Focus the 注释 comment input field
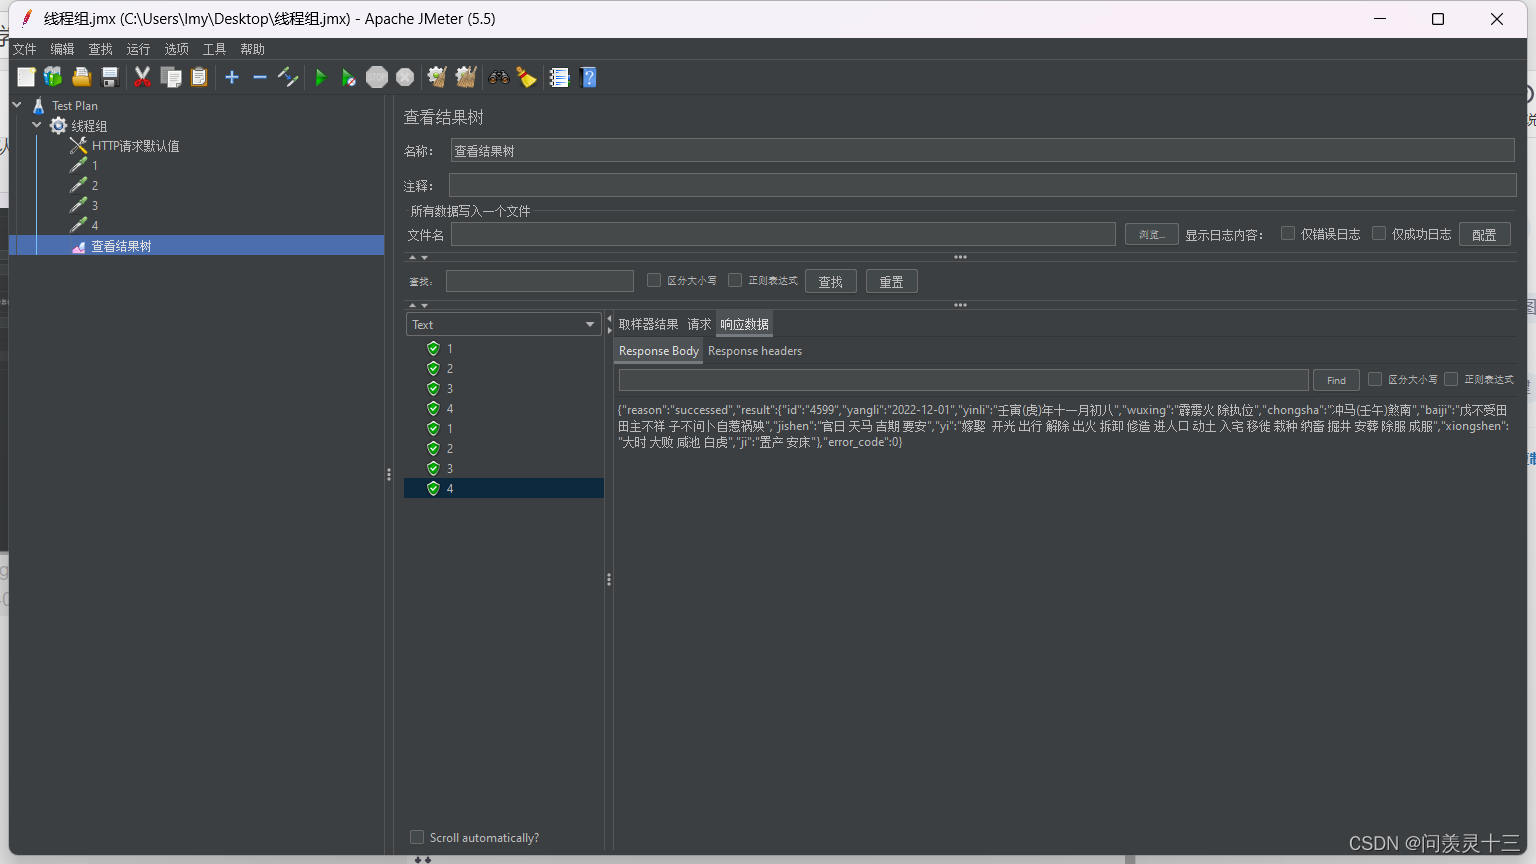Image resolution: width=1536 pixels, height=864 pixels. tap(982, 185)
